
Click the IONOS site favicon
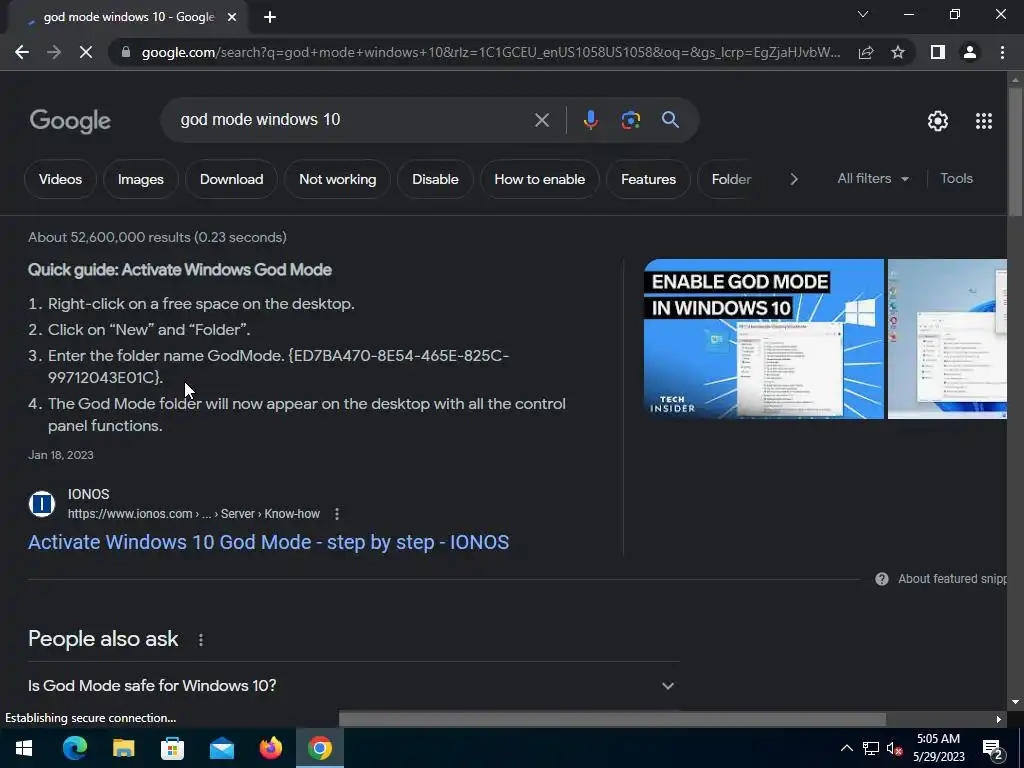pos(42,504)
